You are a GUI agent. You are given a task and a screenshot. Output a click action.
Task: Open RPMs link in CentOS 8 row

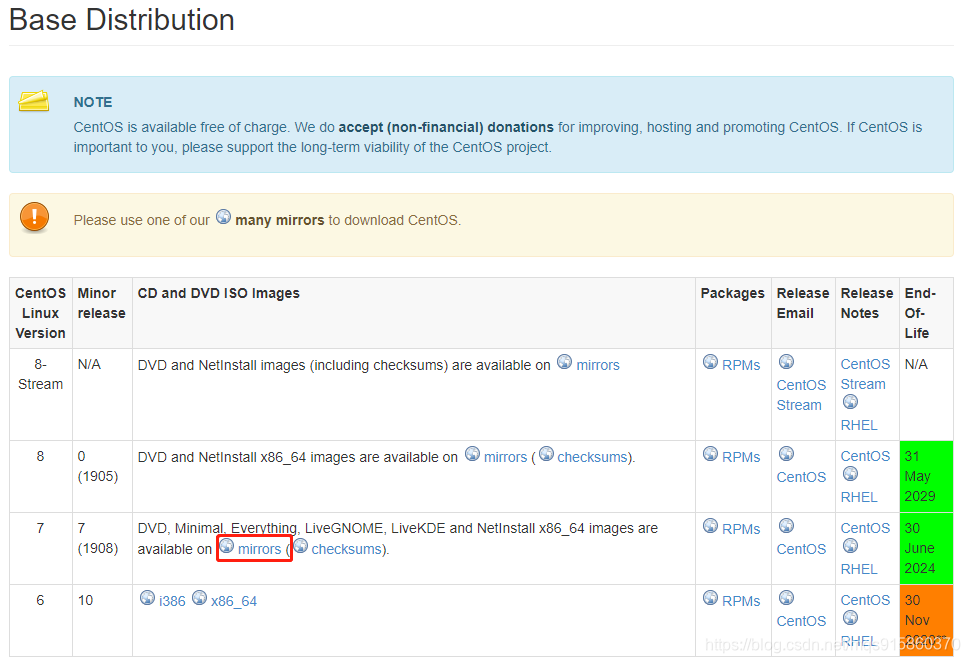[741, 458]
